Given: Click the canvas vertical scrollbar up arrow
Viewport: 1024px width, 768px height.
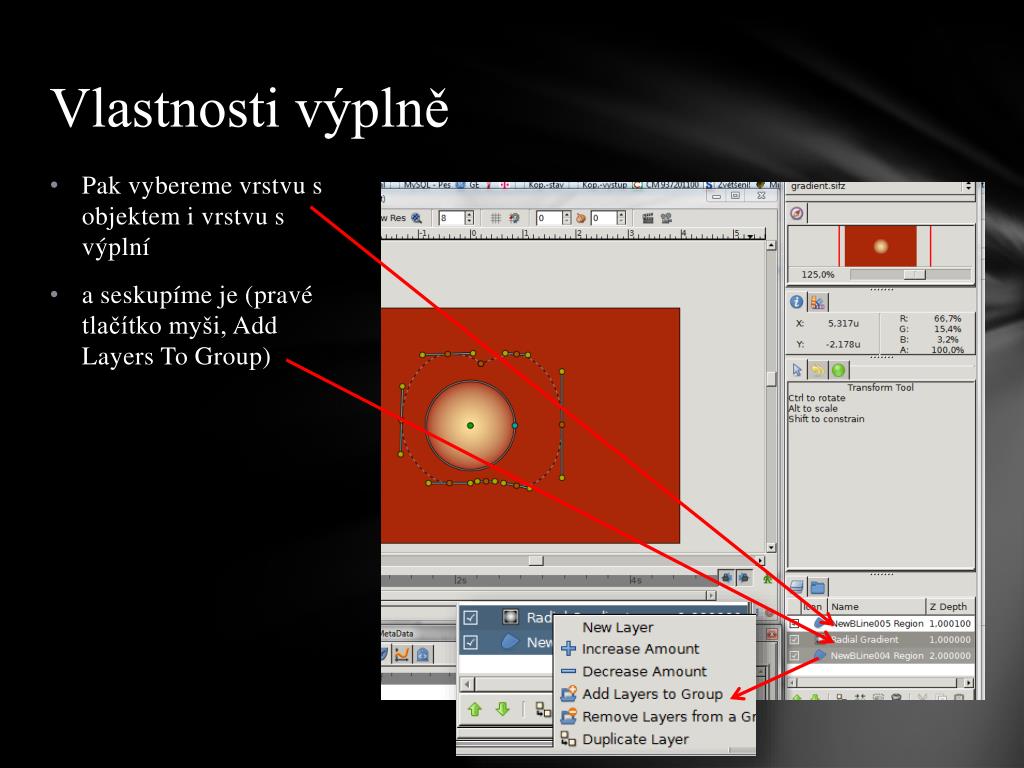Looking at the screenshot, I should coord(771,246).
